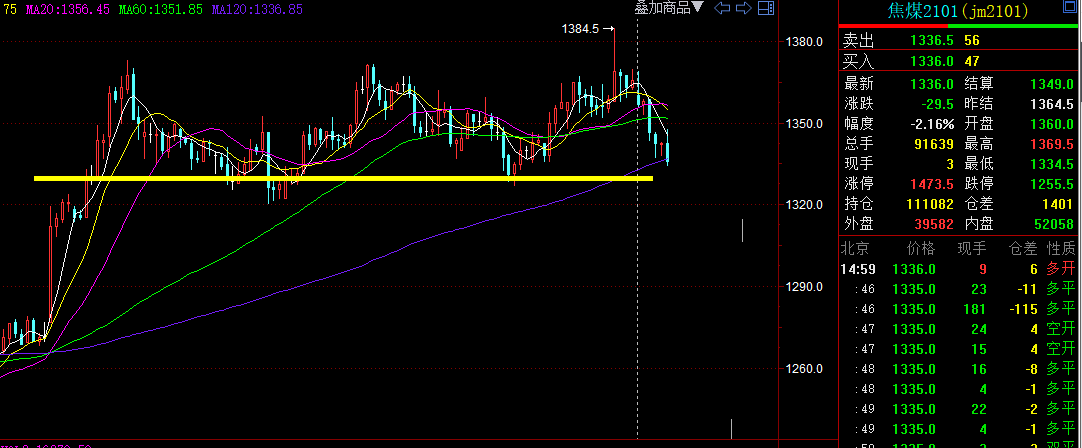1082x448 pixels.
Task: Click the 最新 latest price value
Action: 932,84
